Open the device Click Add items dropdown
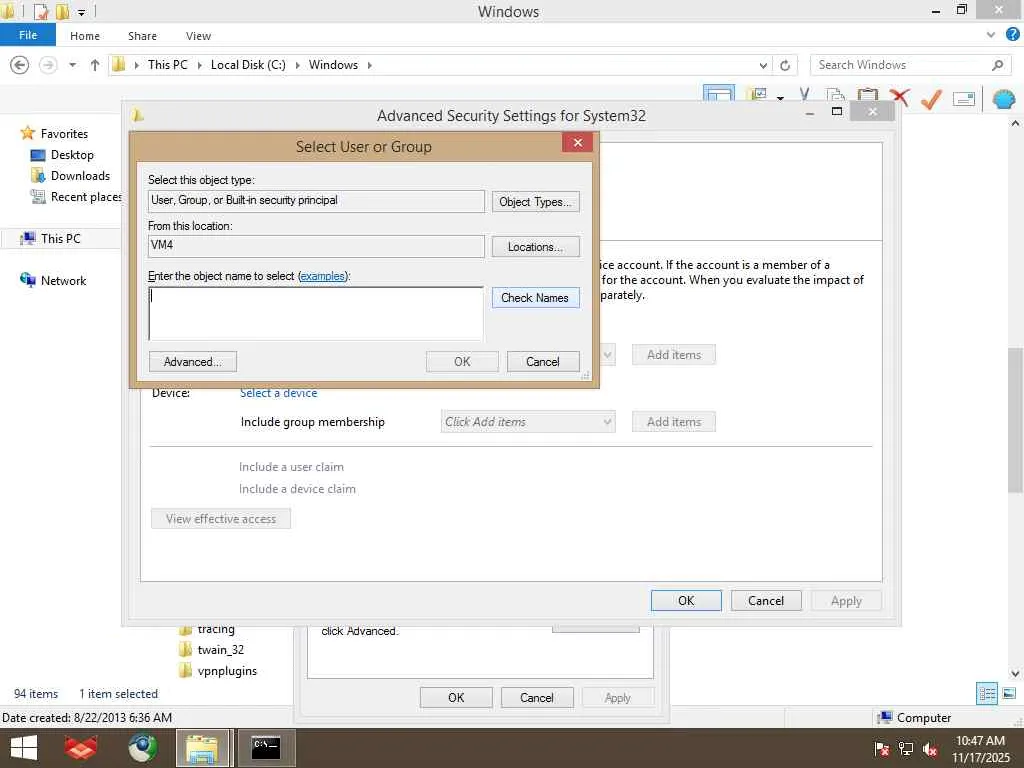Viewport: 1024px width, 768px height. point(528,422)
